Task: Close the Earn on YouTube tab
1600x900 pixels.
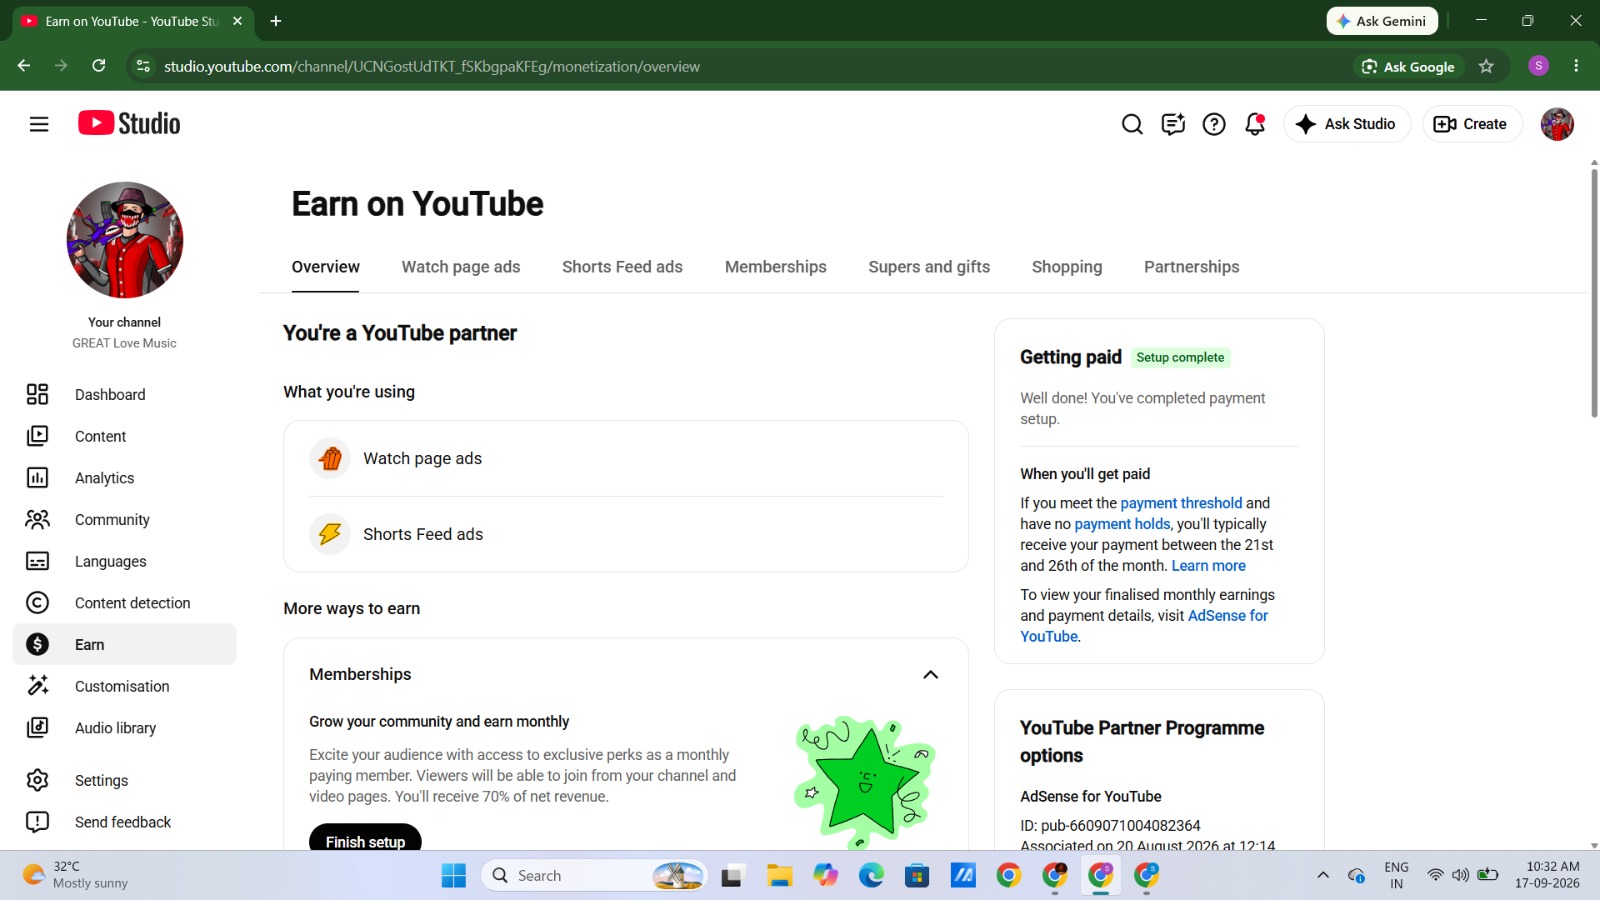Action: (237, 21)
